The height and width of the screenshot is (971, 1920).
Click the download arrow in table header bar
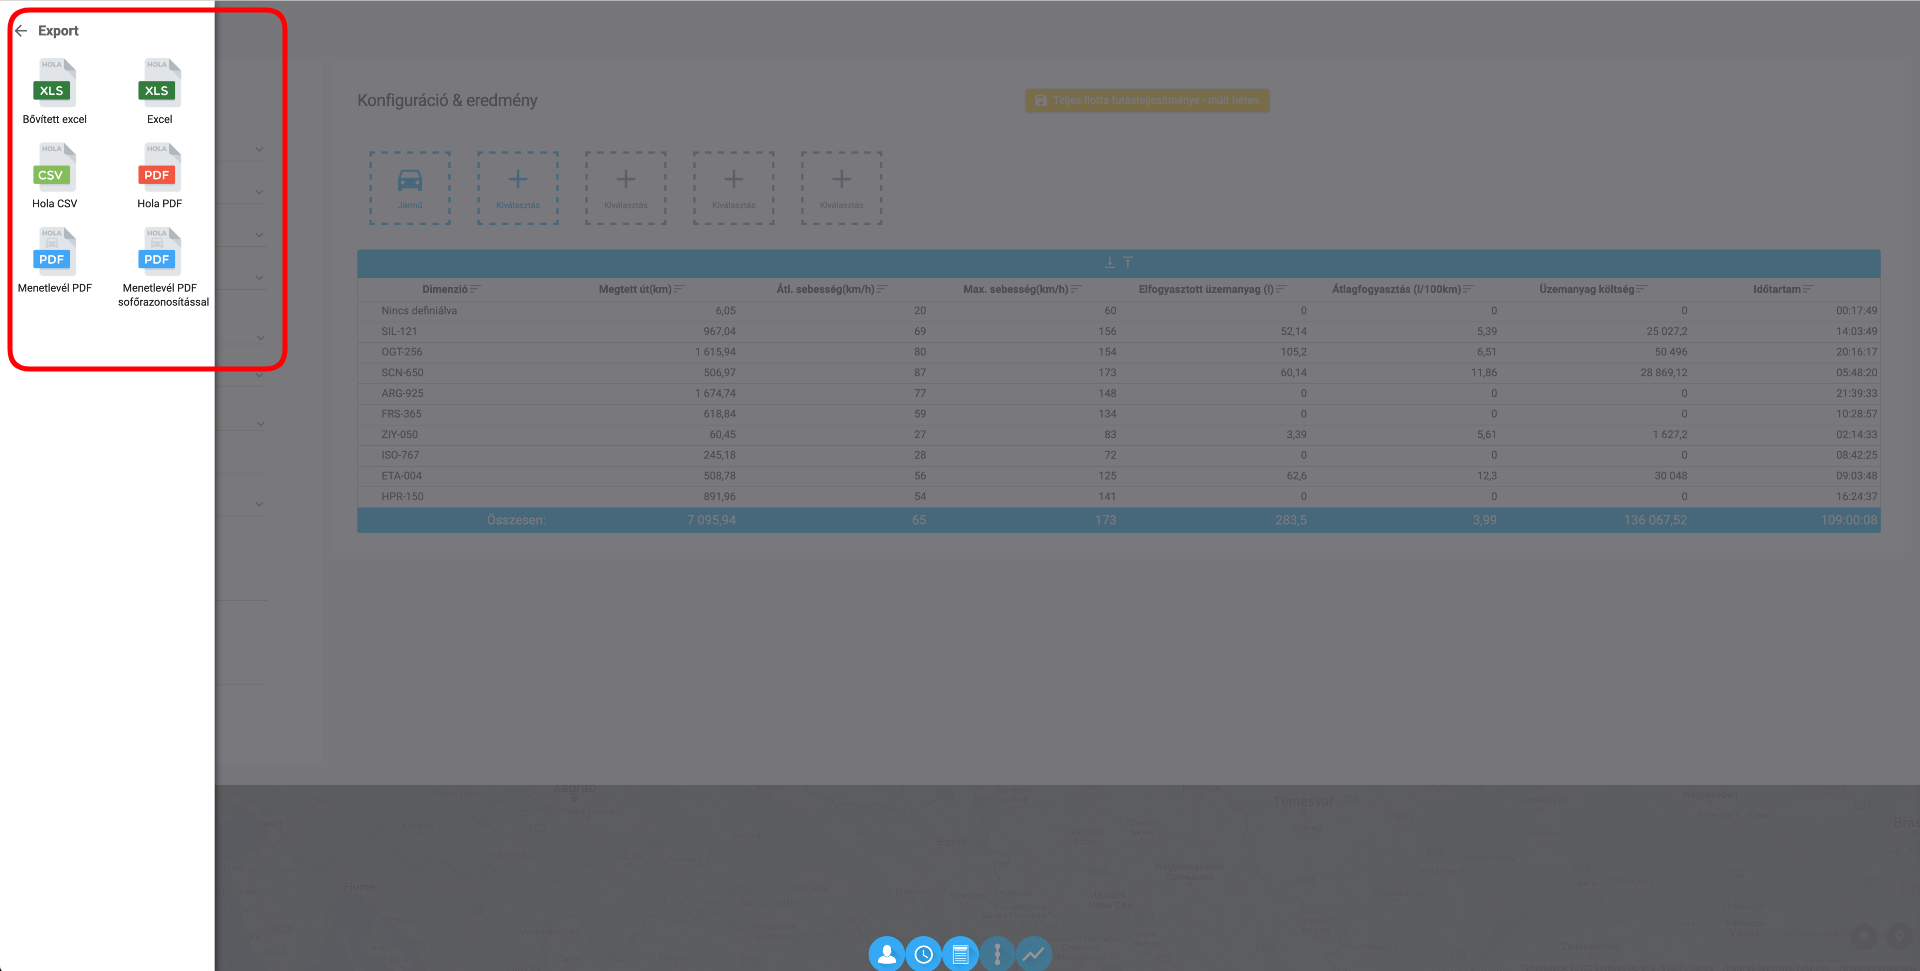[1110, 263]
